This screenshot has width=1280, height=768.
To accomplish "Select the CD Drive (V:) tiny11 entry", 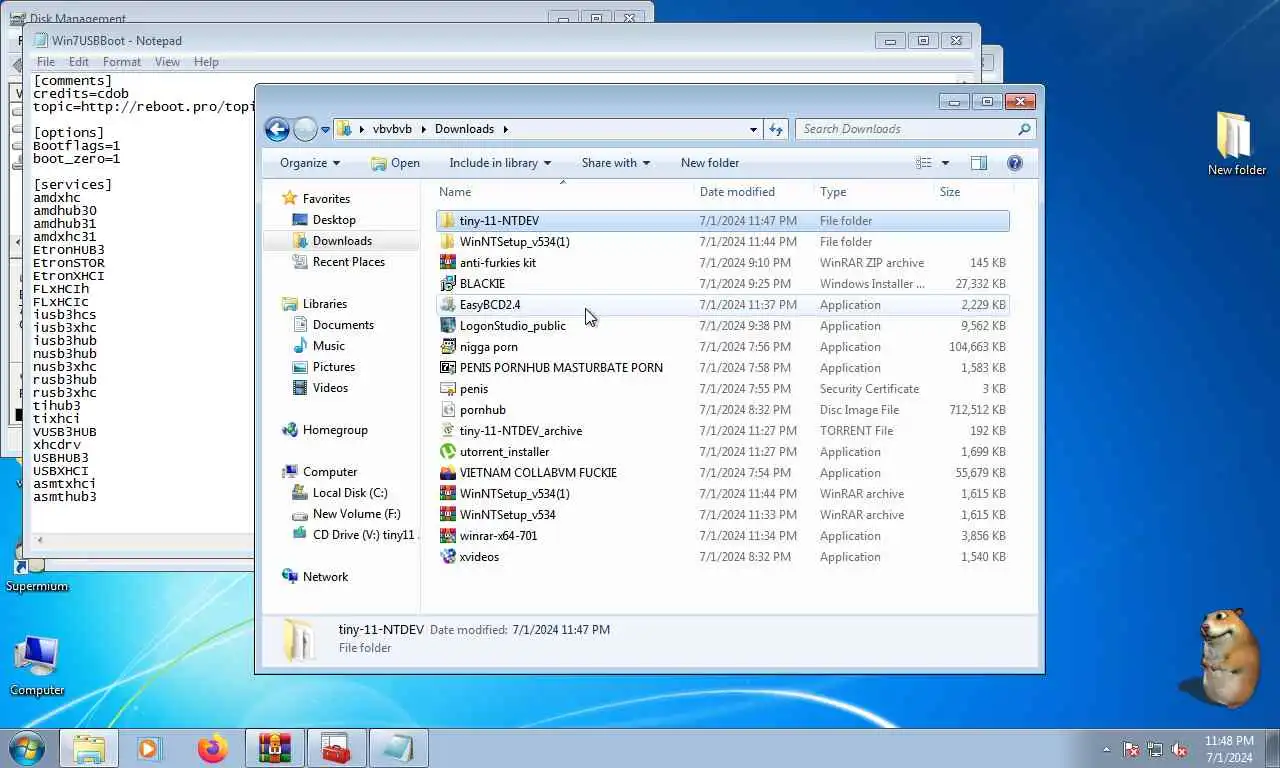I will pyautogui.click(x=354, y=535).
